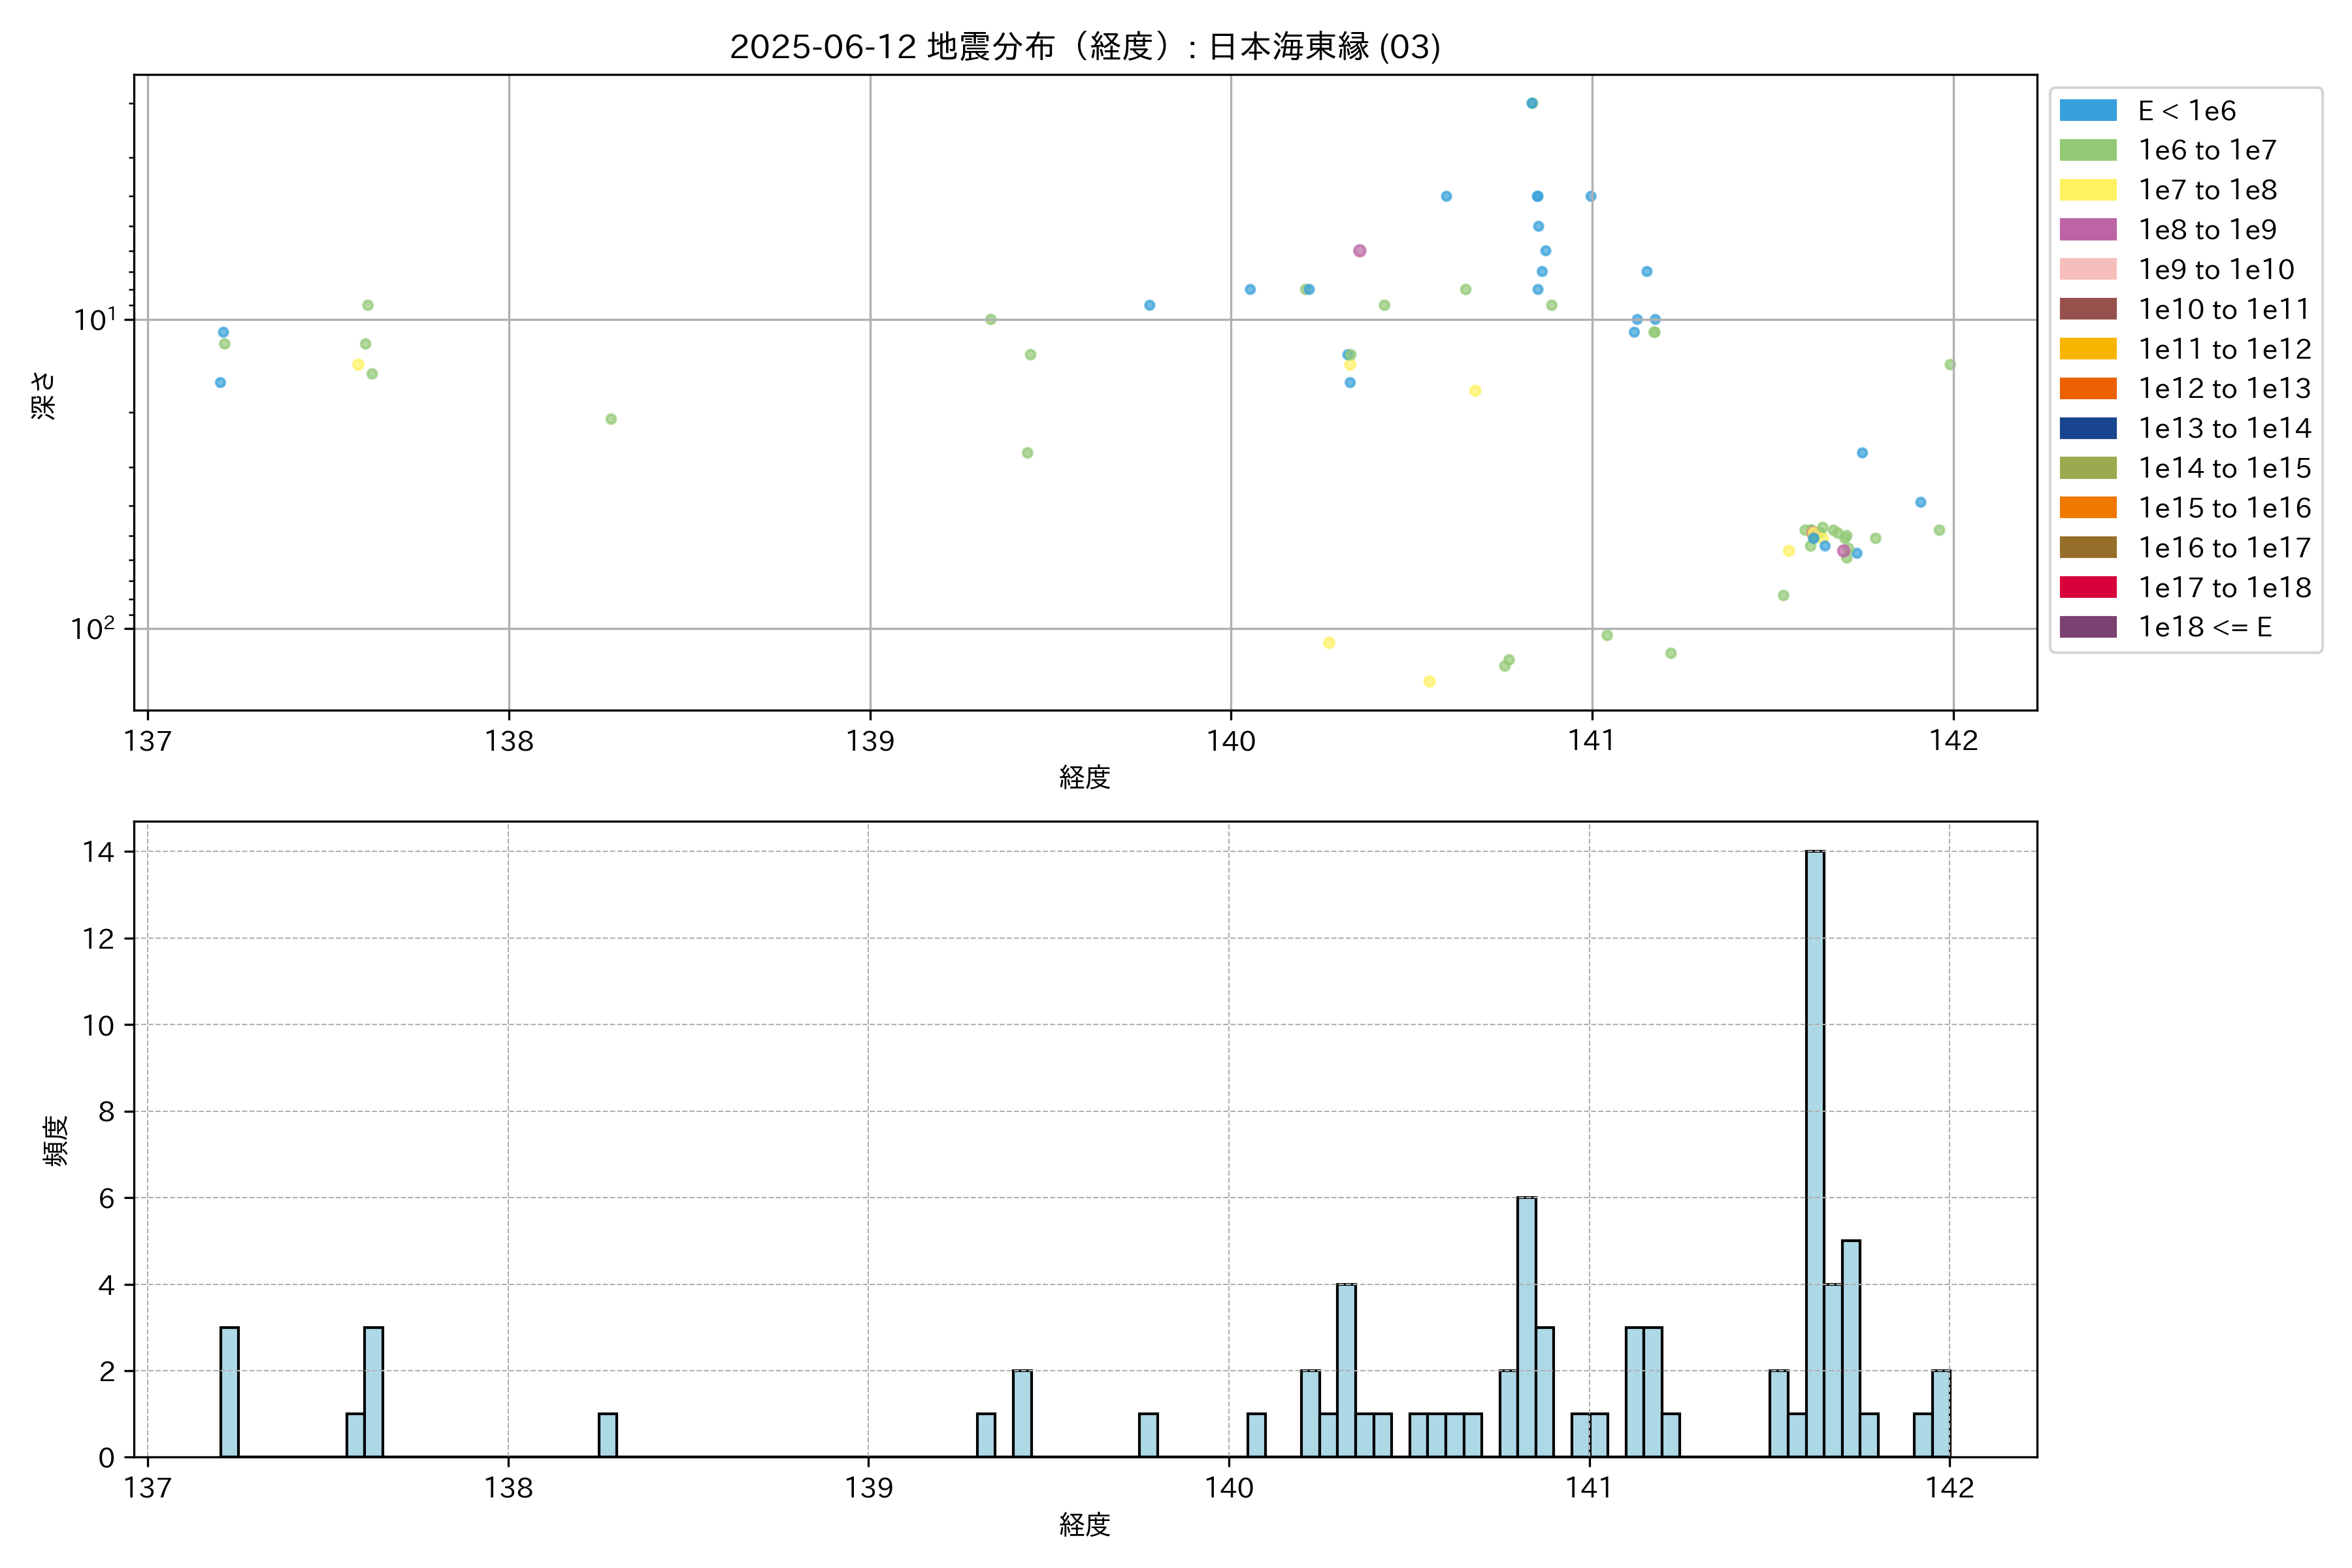The image size is (2352, 1568).
Task: Click the green scatter point near longitude 138.3
Action: click(x=611, y=419)
